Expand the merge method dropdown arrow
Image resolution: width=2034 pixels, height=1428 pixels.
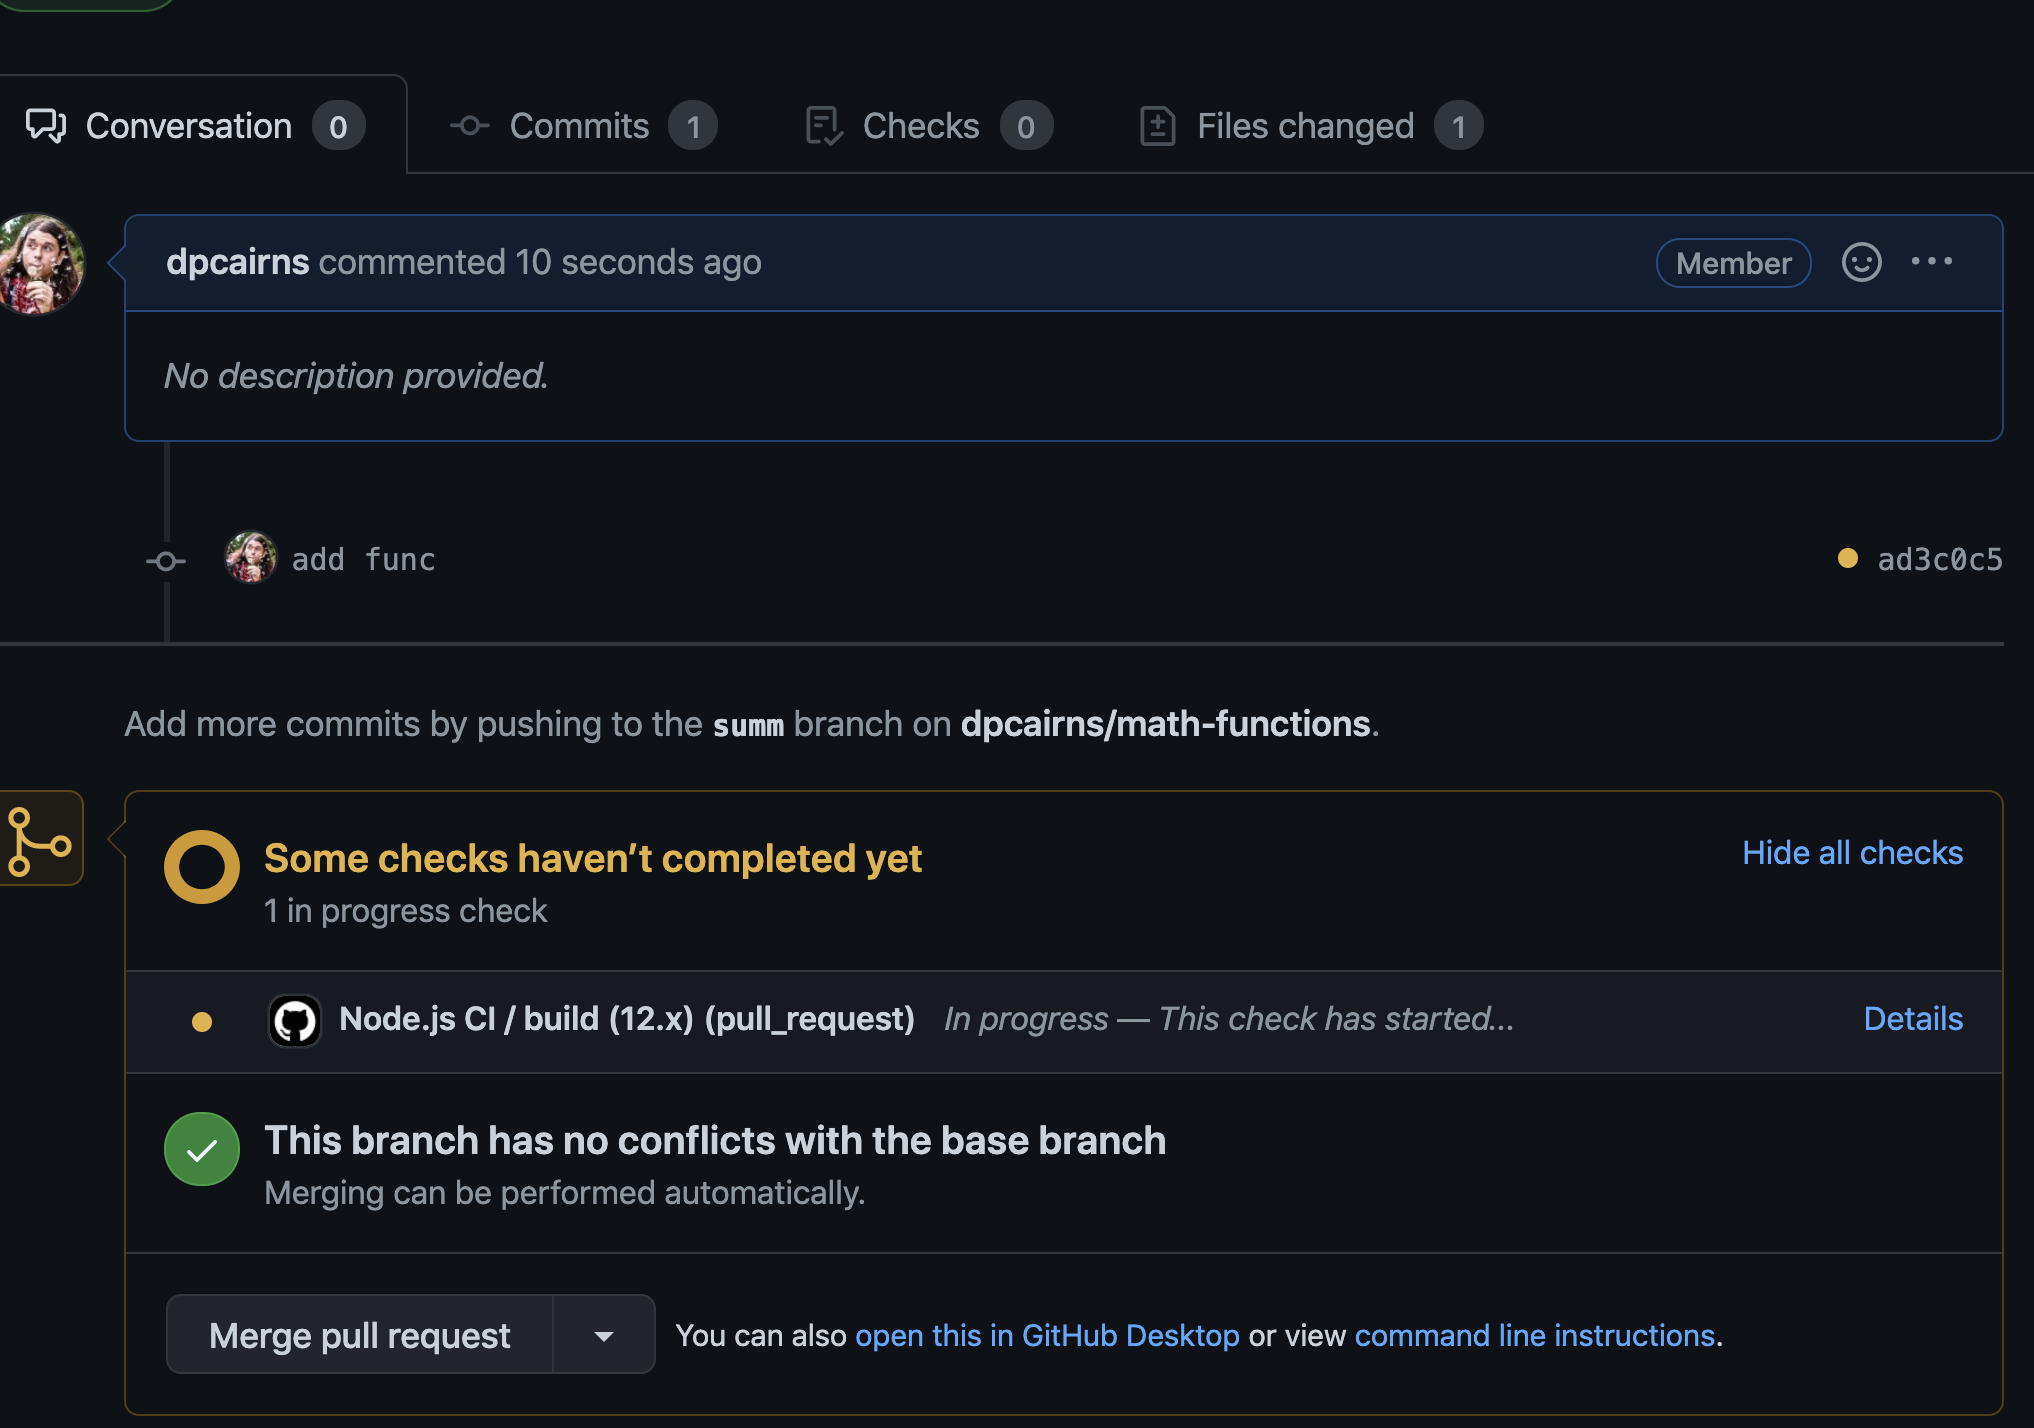pyautogui.click(x=603, y=1335)
